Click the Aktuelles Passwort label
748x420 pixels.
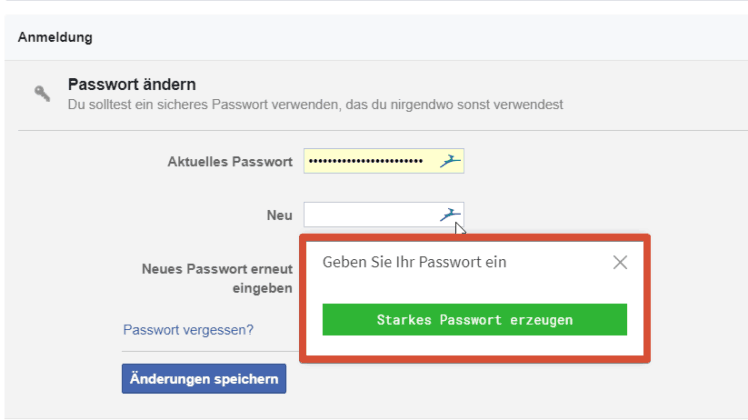point(230,162)
